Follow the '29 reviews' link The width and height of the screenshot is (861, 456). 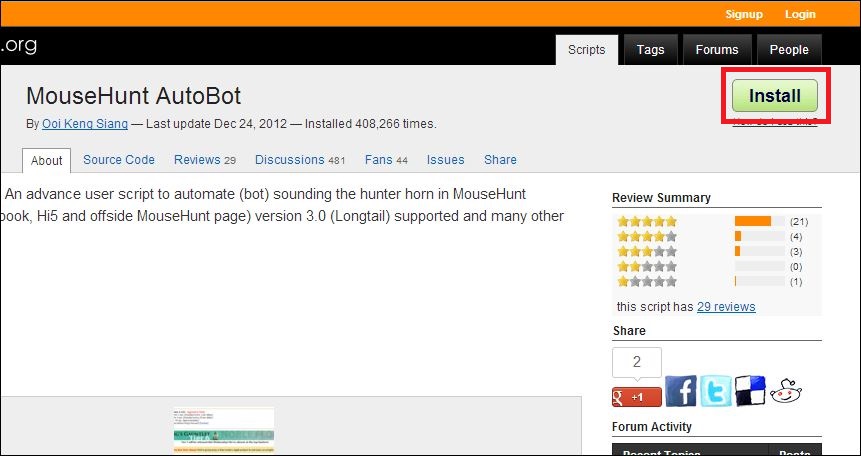pos(726,307)
